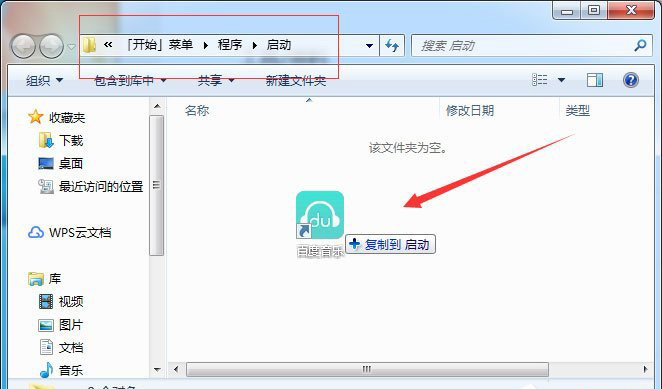The height and width of the screenshot is (389, 662).
Task: Open the 组织 menu
Action: pos(44,80)
